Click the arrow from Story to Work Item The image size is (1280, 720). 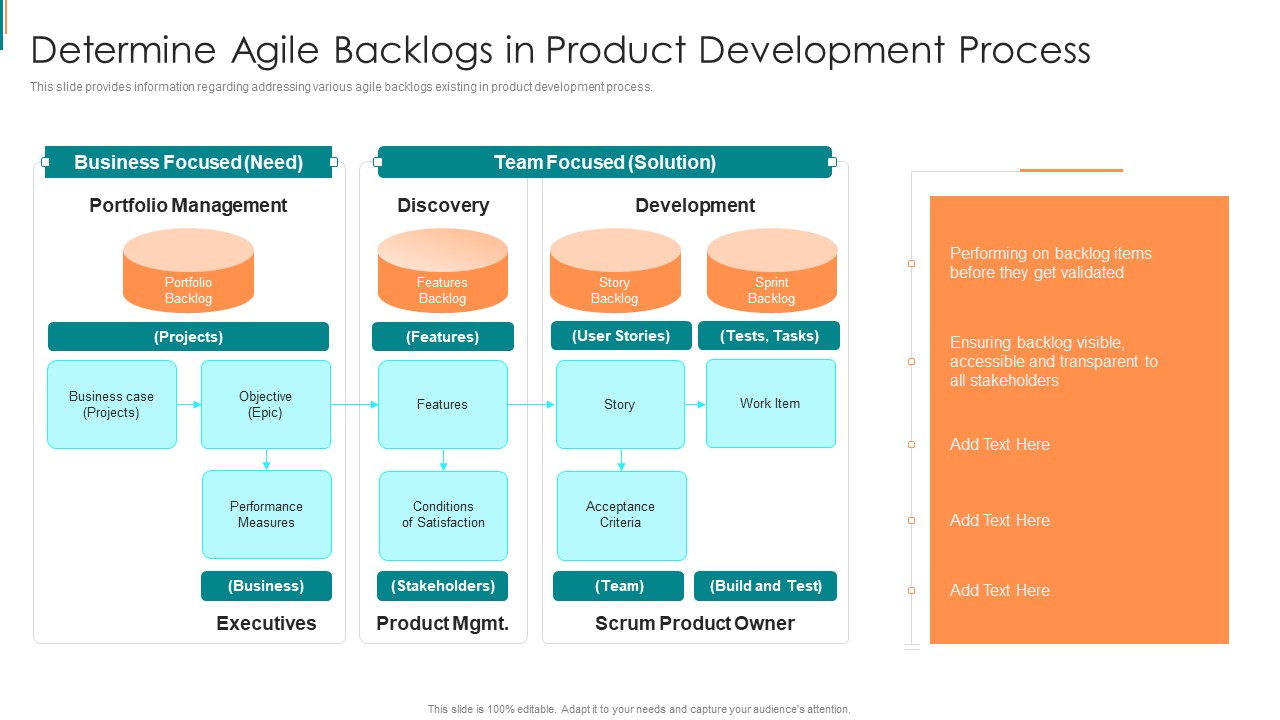(696, 404)
